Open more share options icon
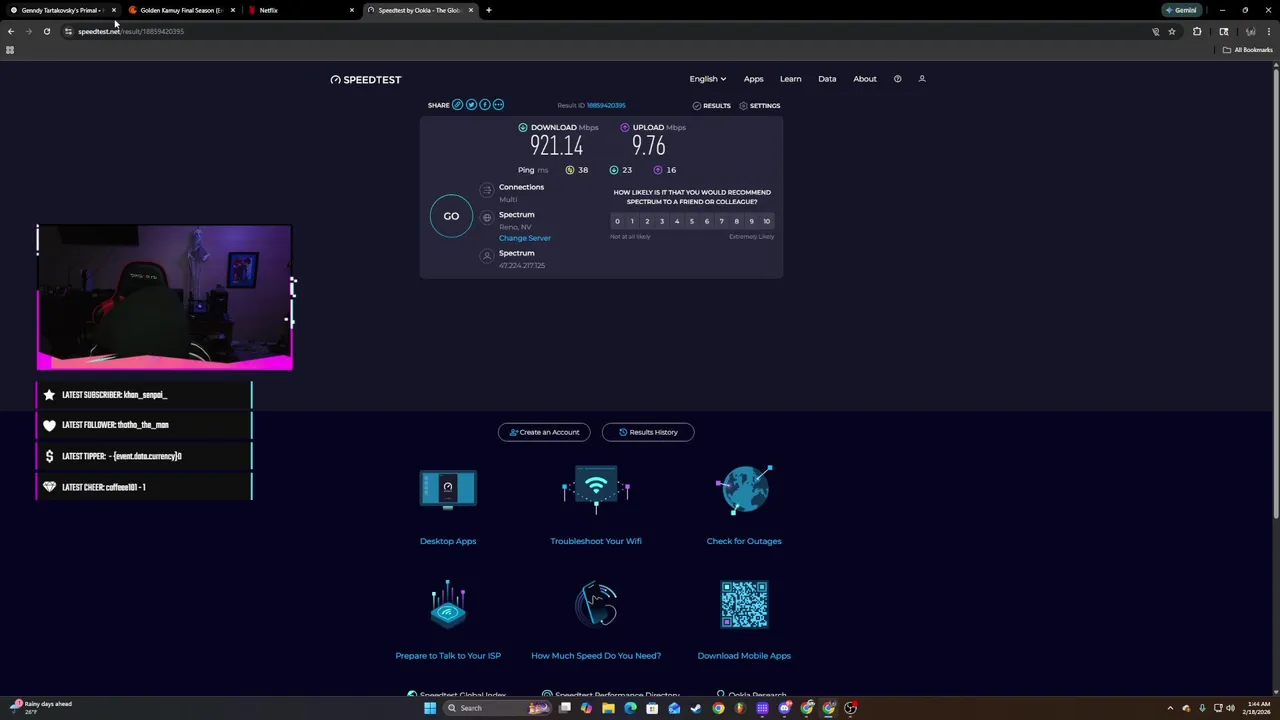Screen dimensions: 1280x720 pos(498,105)
